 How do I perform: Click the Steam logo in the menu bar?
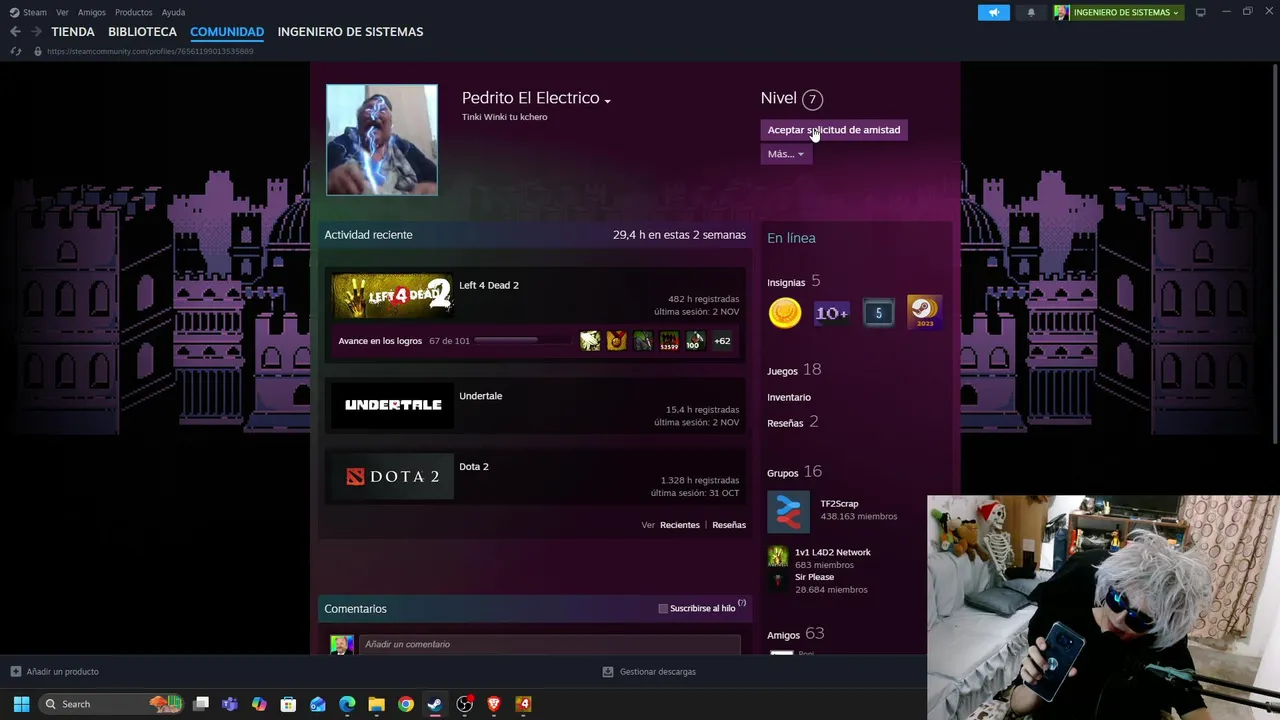(x=14, y=12)
